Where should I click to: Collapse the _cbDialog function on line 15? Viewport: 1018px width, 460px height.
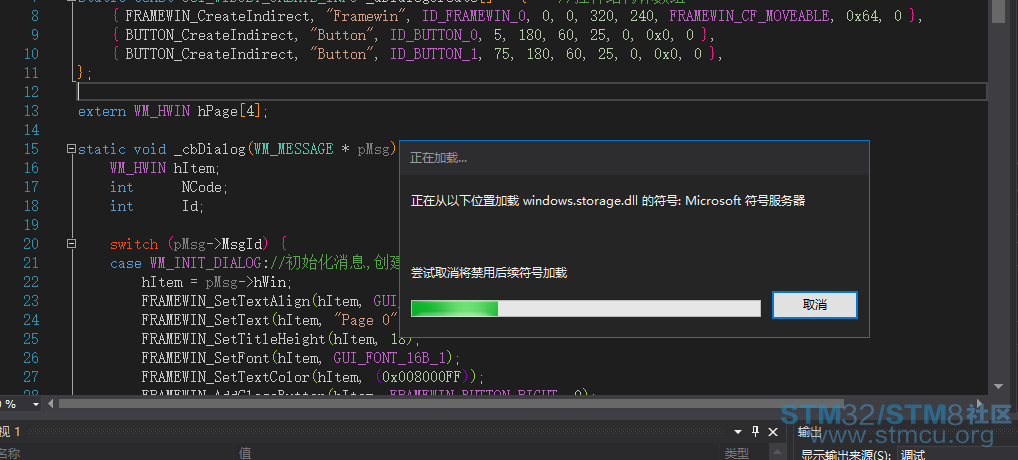71,149
